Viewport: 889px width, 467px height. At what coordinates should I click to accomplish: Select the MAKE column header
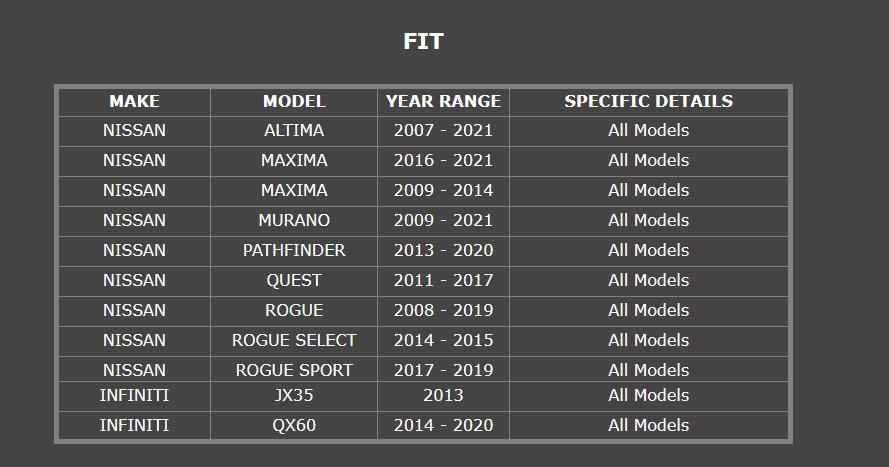(134, 101)
